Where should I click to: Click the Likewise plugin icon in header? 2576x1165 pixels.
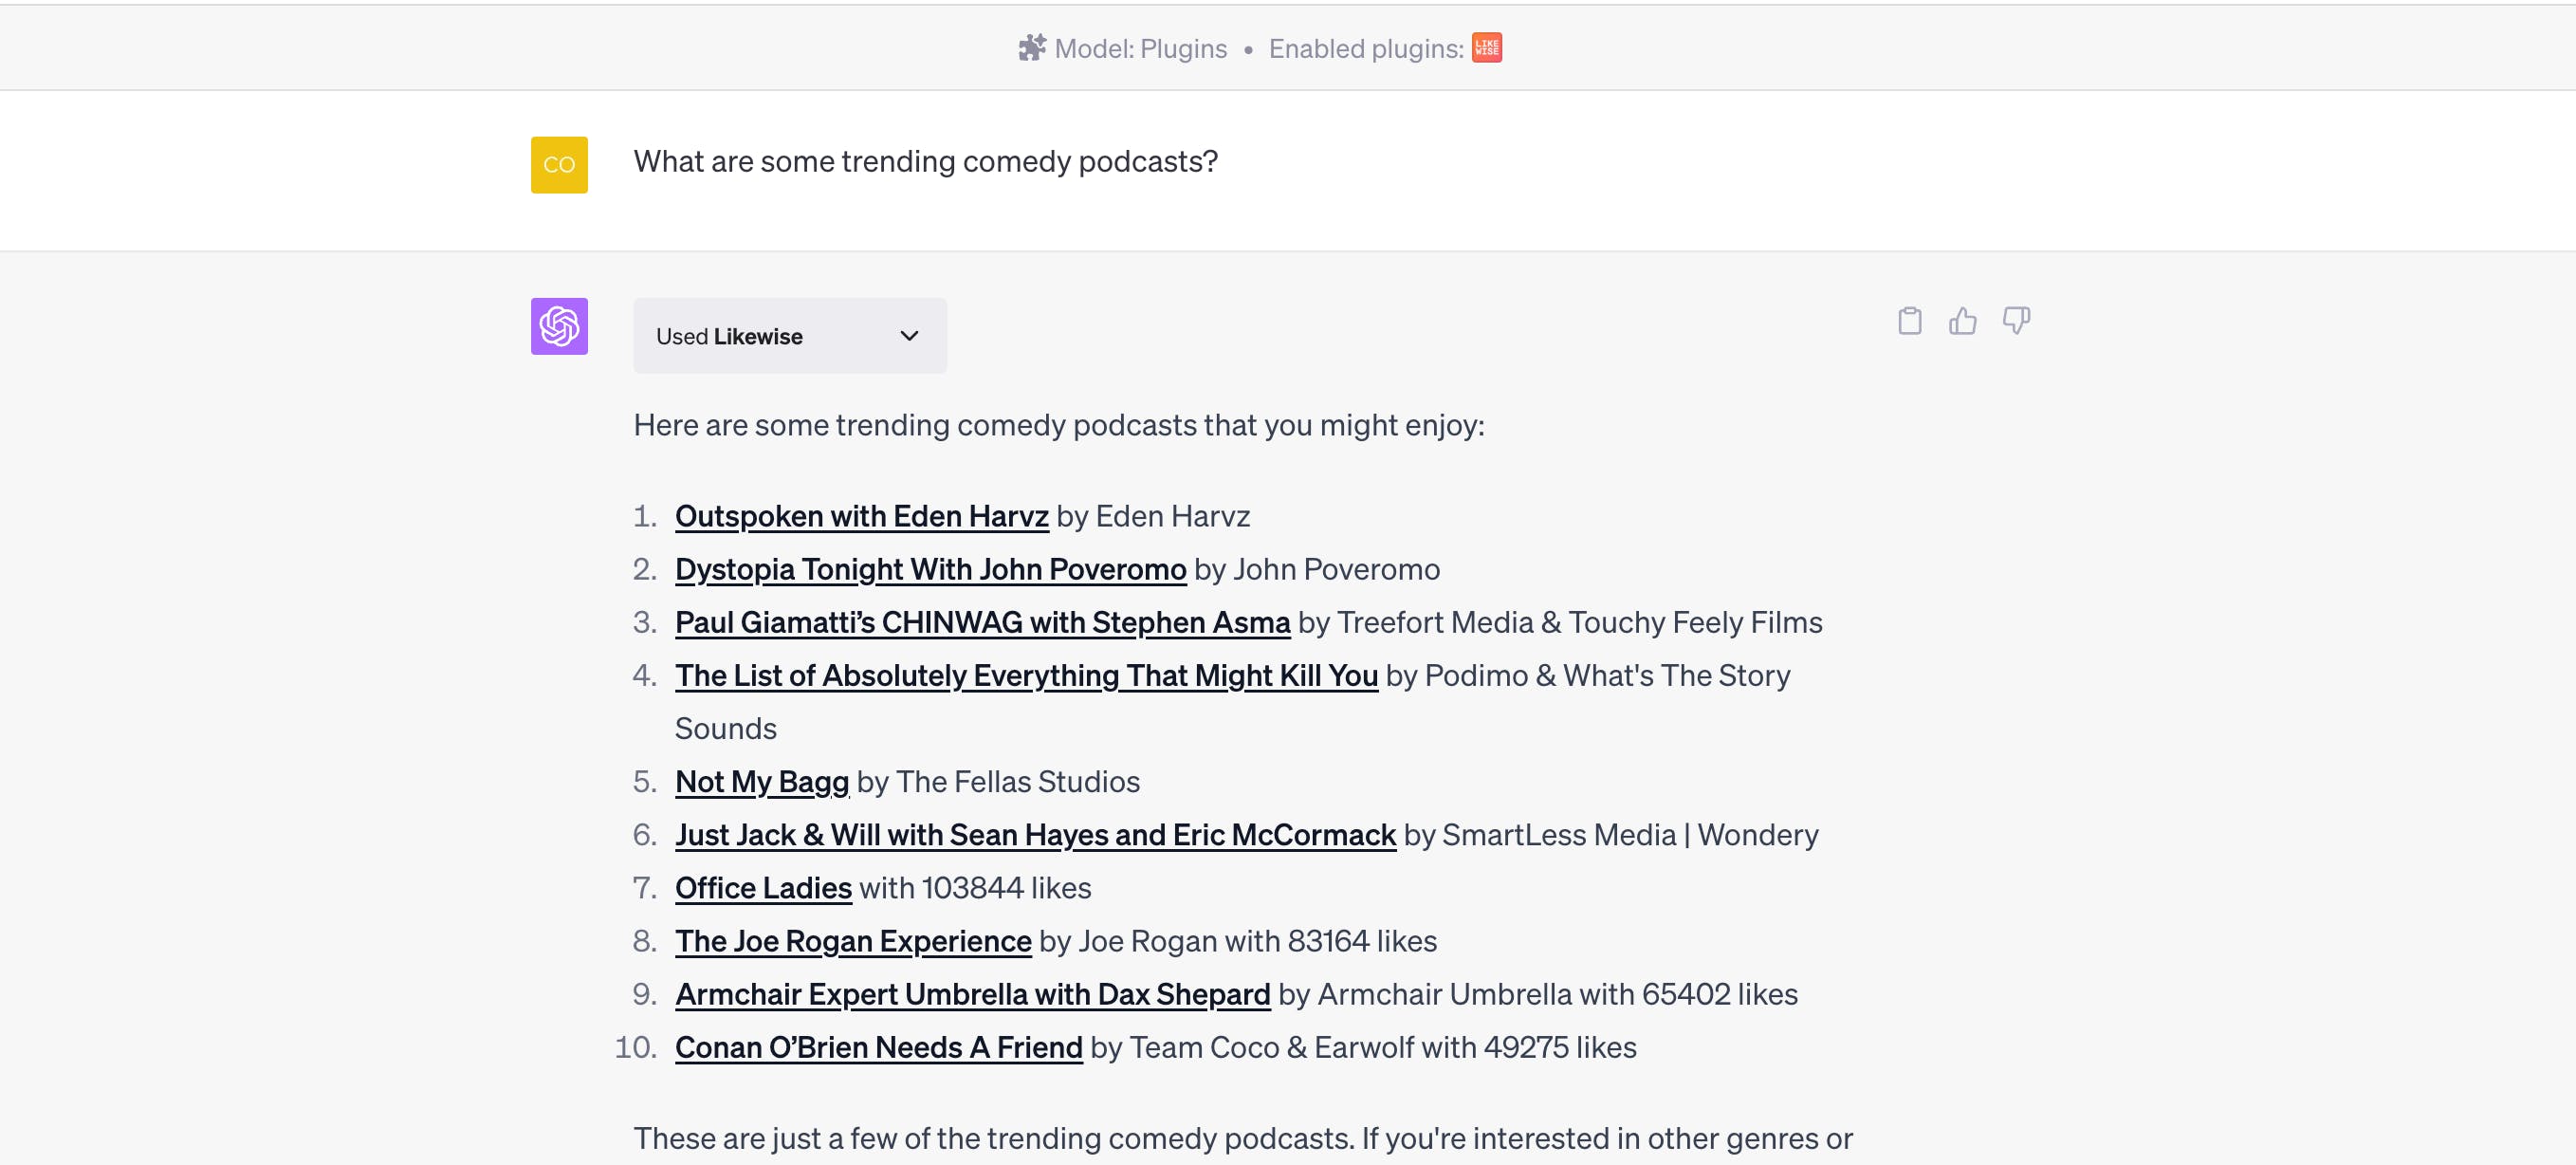[1486, 48]
